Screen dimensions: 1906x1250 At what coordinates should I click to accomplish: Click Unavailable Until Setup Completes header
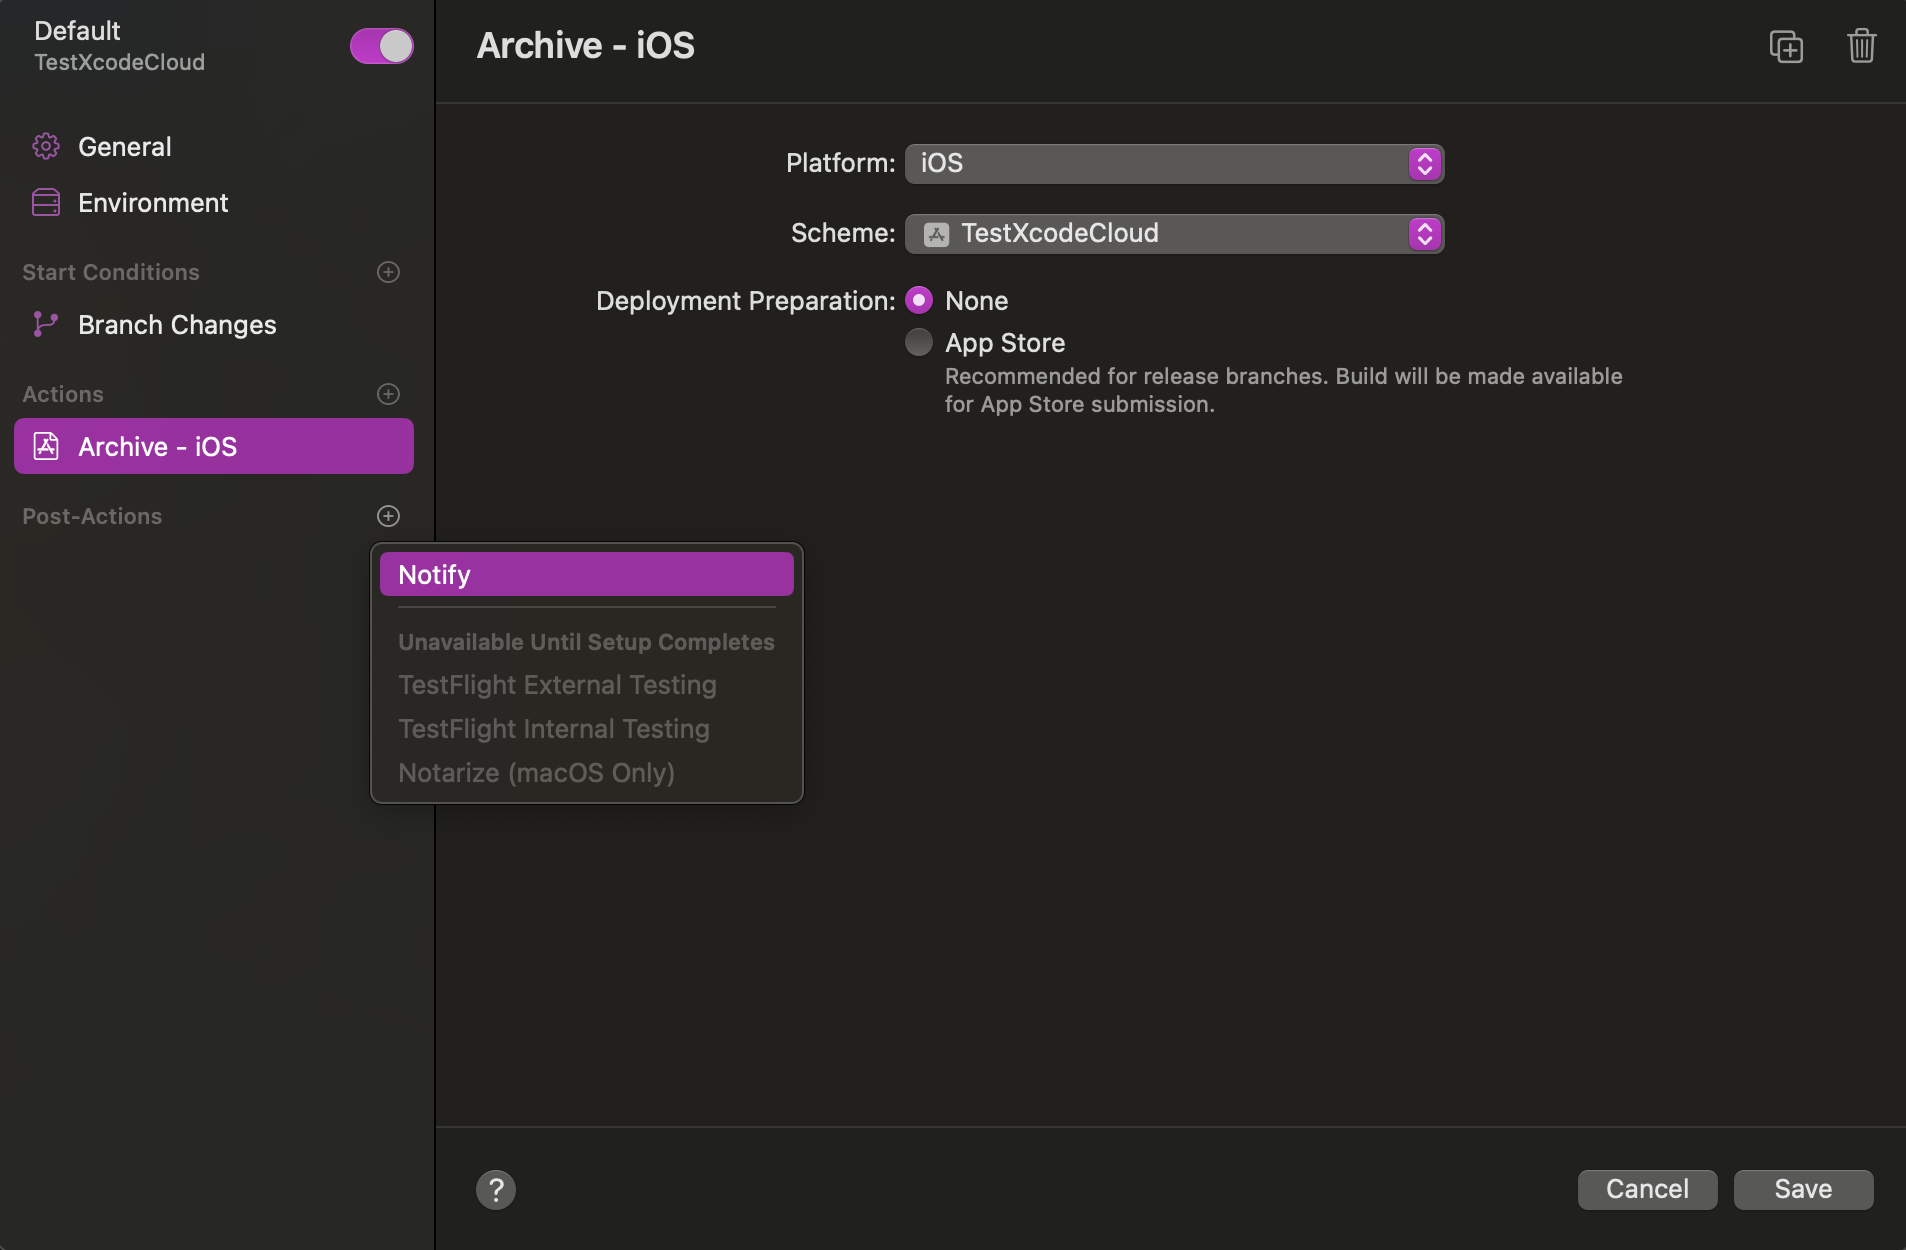tap(586, 642)
